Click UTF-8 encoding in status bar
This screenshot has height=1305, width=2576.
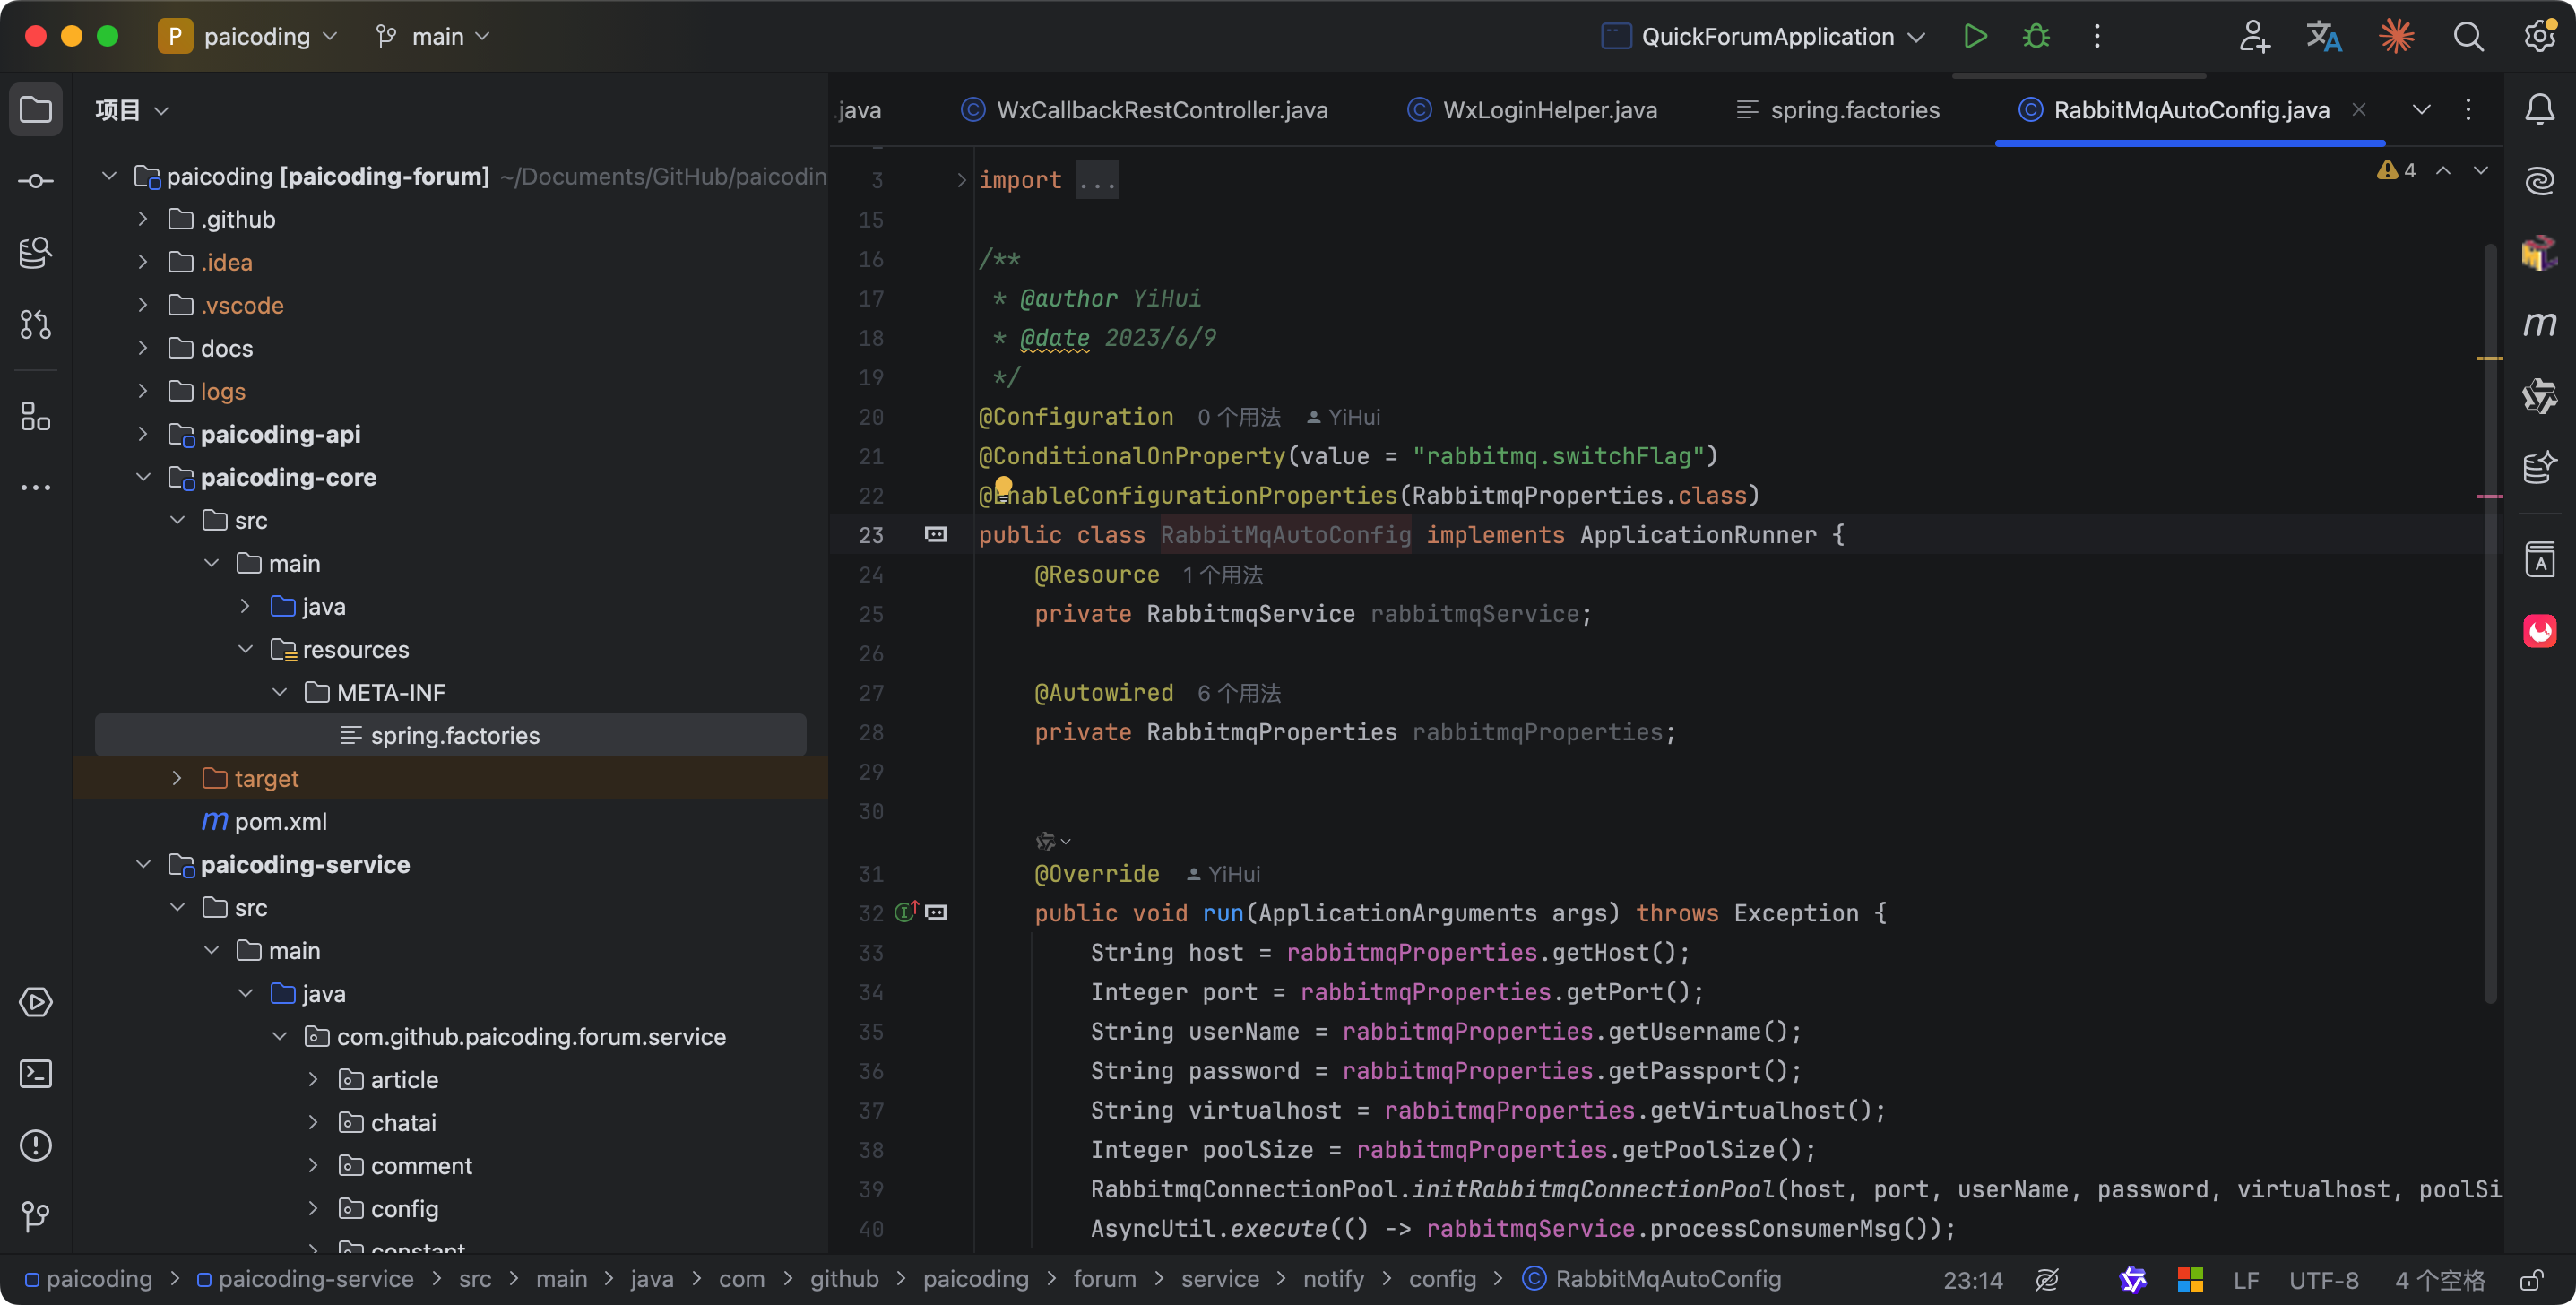coord(2323,1280)
